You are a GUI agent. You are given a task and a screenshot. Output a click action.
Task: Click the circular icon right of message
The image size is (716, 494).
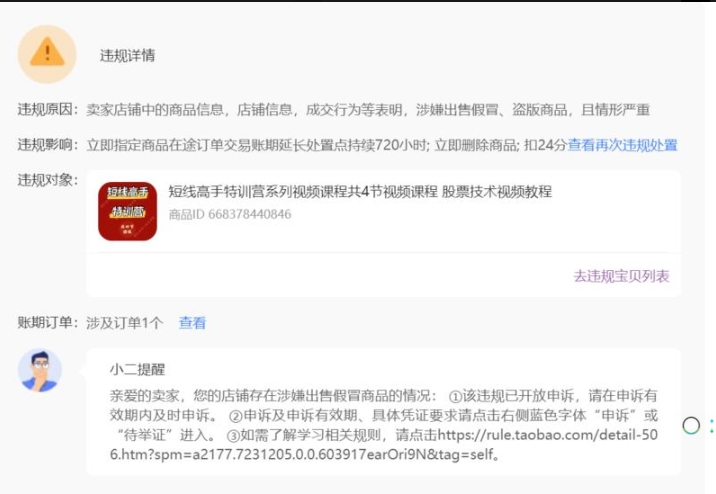691,426
